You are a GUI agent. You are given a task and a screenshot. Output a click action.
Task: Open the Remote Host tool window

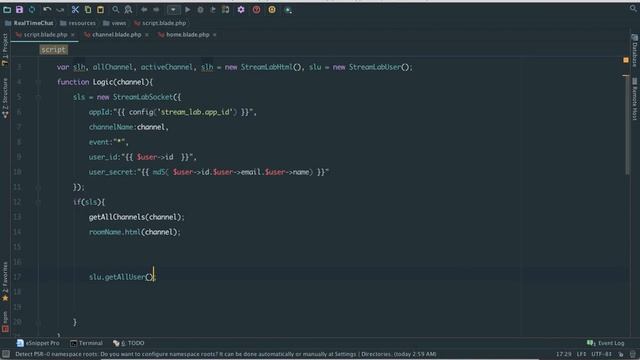point(635,99)
